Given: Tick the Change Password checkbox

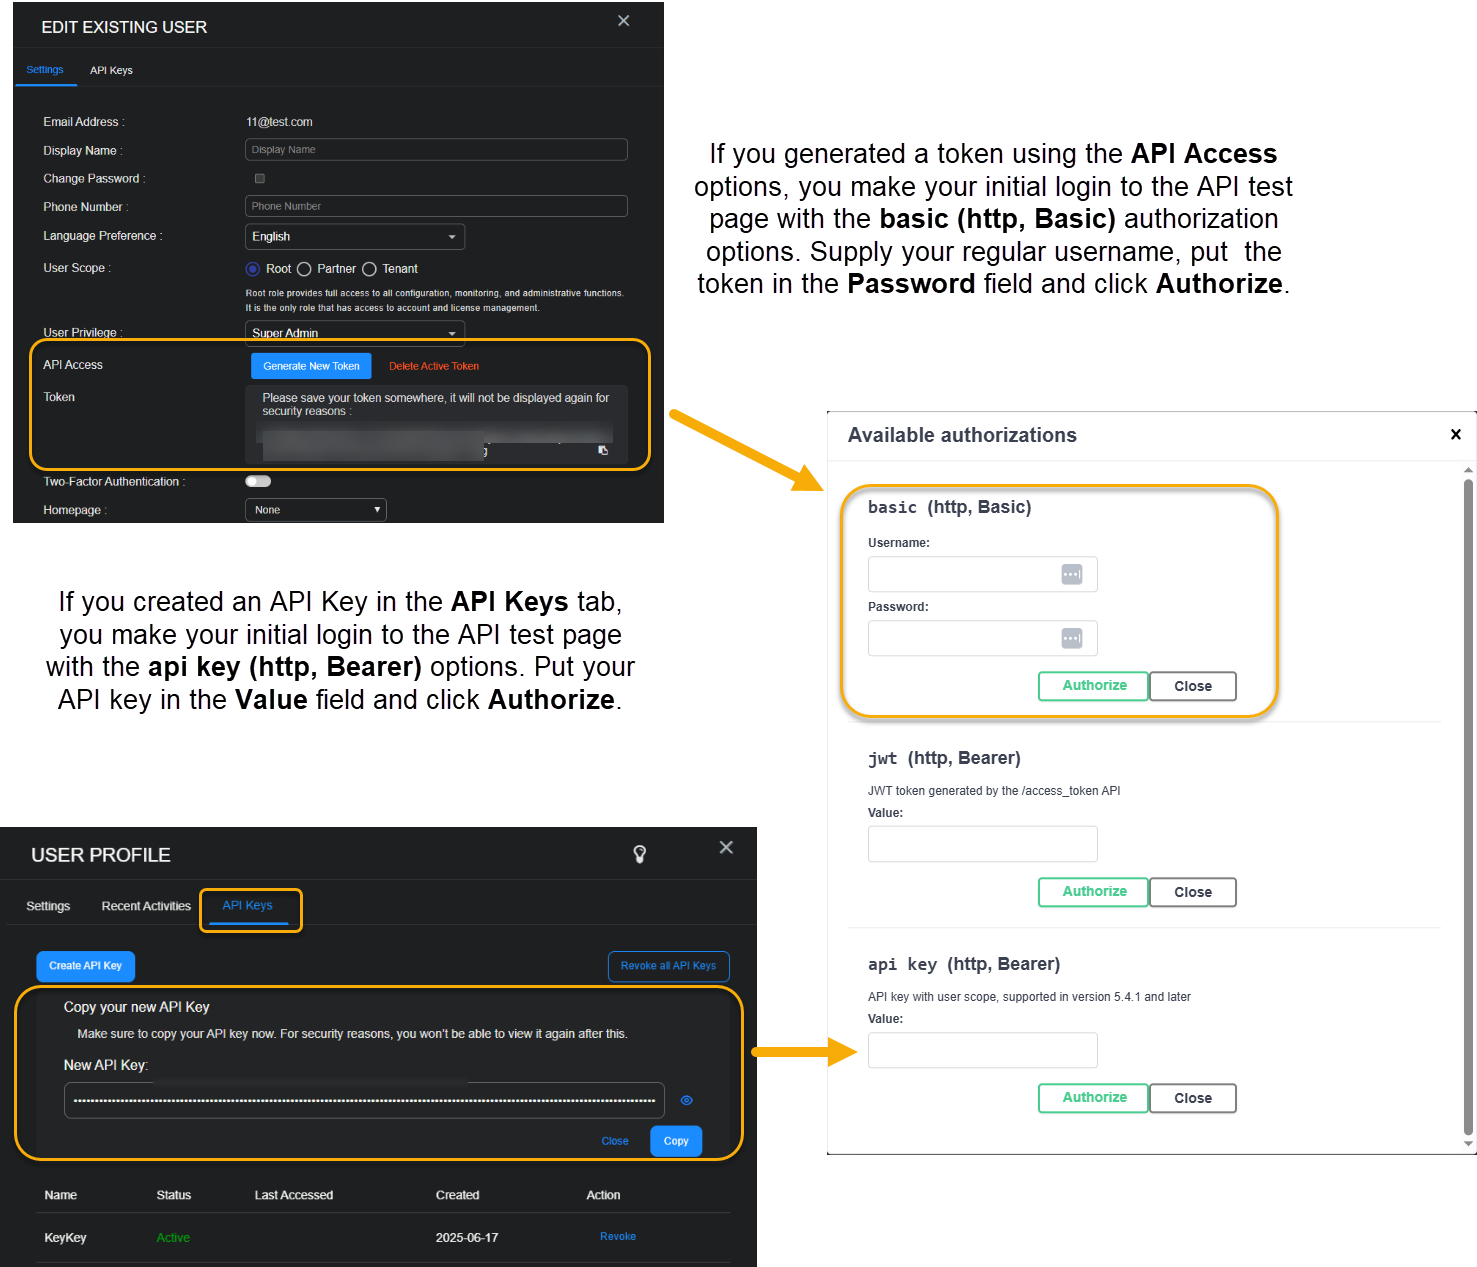Looking at the screenshot, I should coord(260,179).
